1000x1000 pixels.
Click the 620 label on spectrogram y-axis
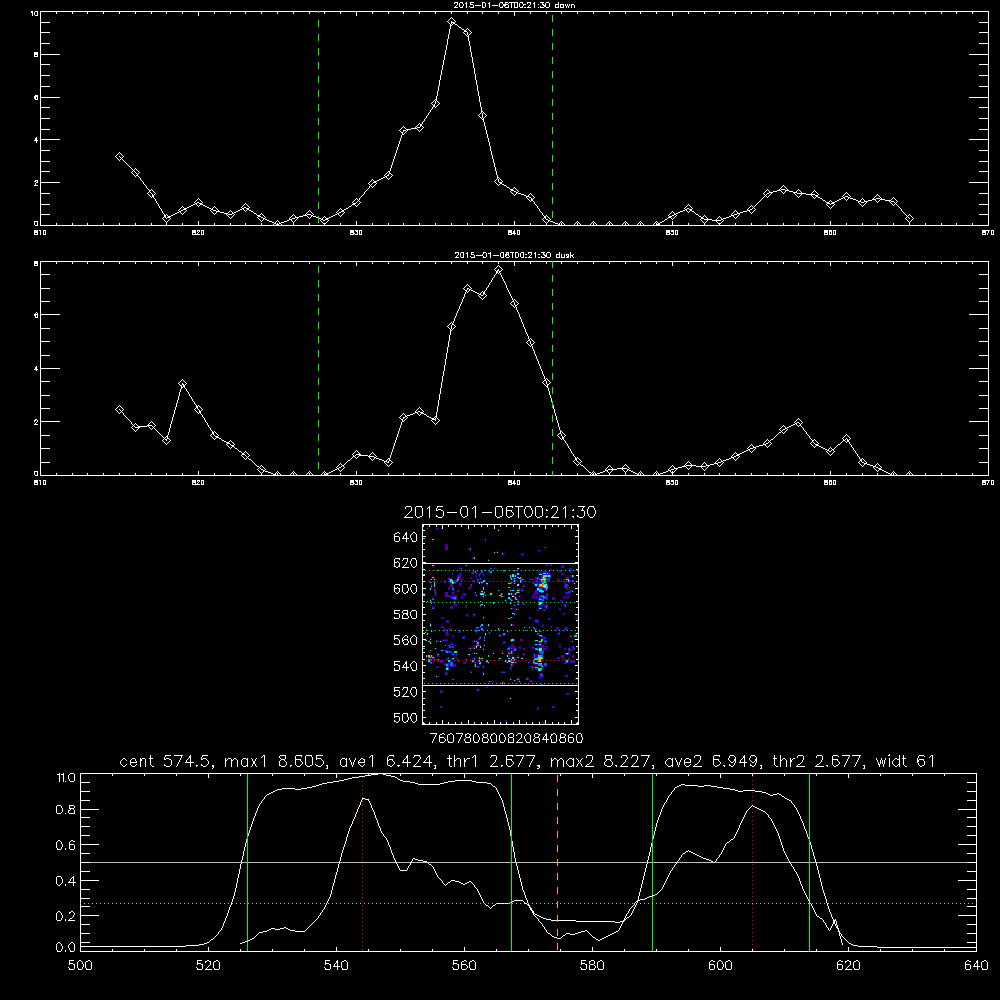406,563
